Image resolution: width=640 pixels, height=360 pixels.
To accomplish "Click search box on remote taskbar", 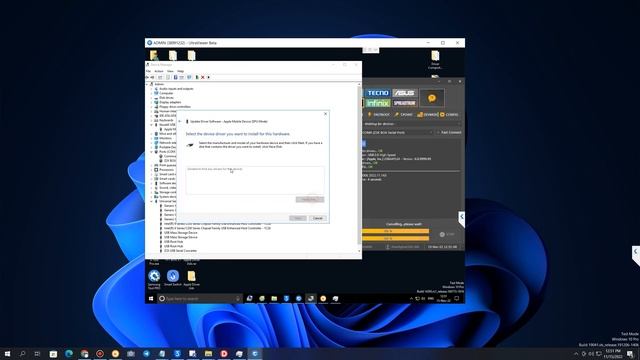I will click(200, 299).
